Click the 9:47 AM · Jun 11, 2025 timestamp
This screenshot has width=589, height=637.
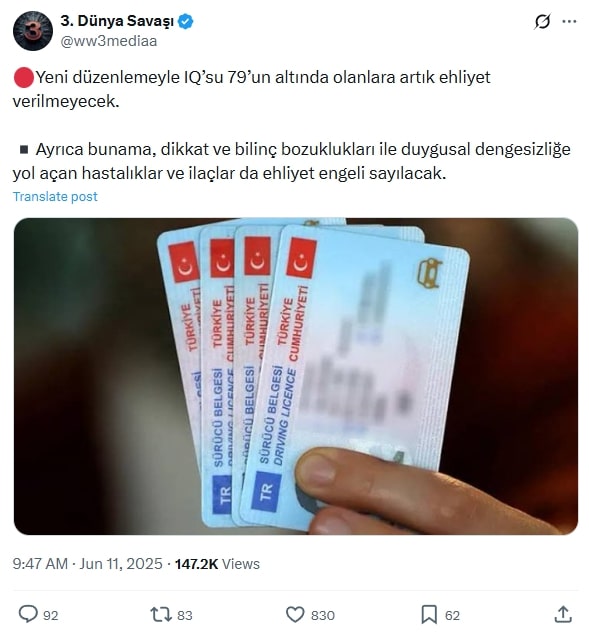tap(87, 564)
